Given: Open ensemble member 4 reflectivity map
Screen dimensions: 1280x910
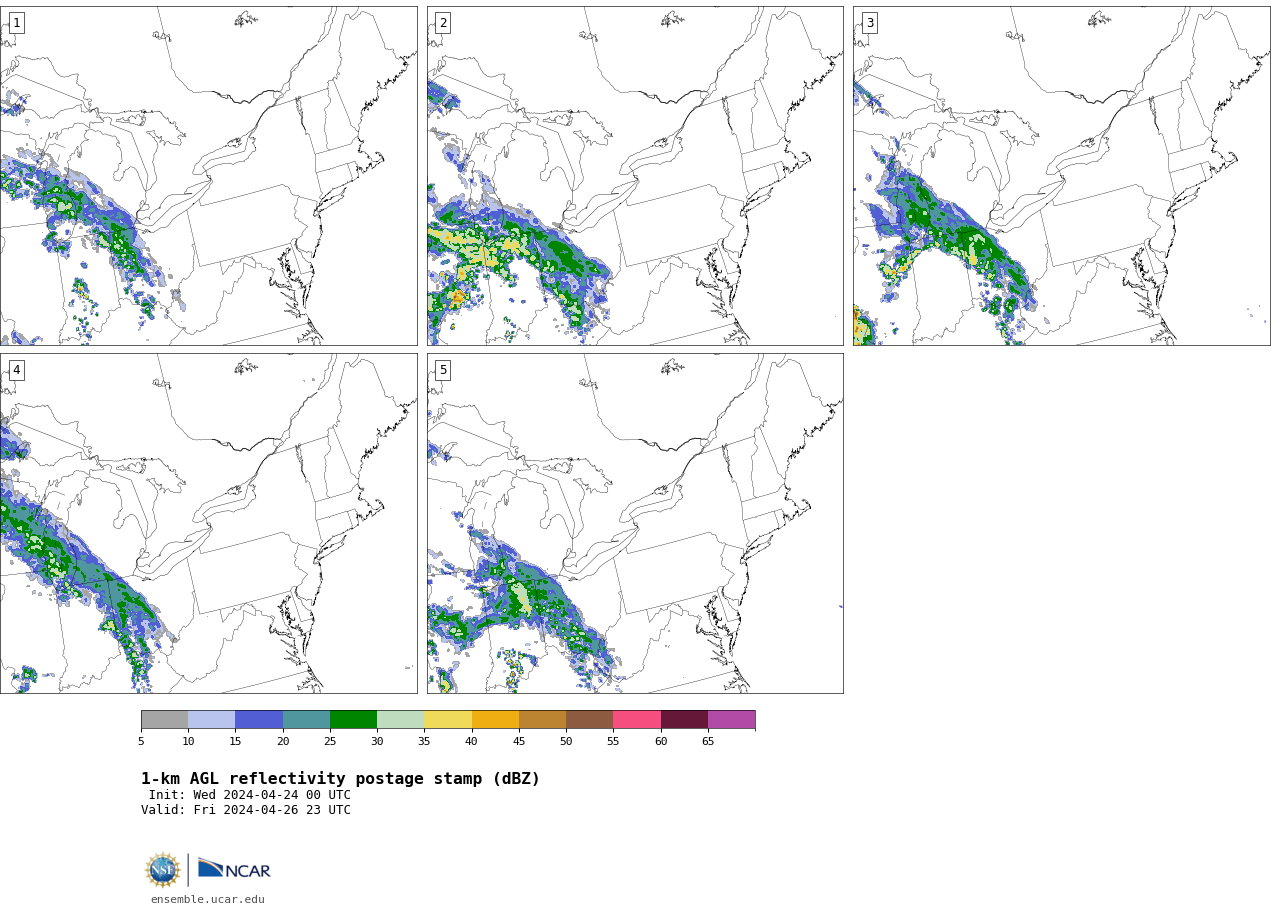Looking at the screenshot, I should (208, 523).
